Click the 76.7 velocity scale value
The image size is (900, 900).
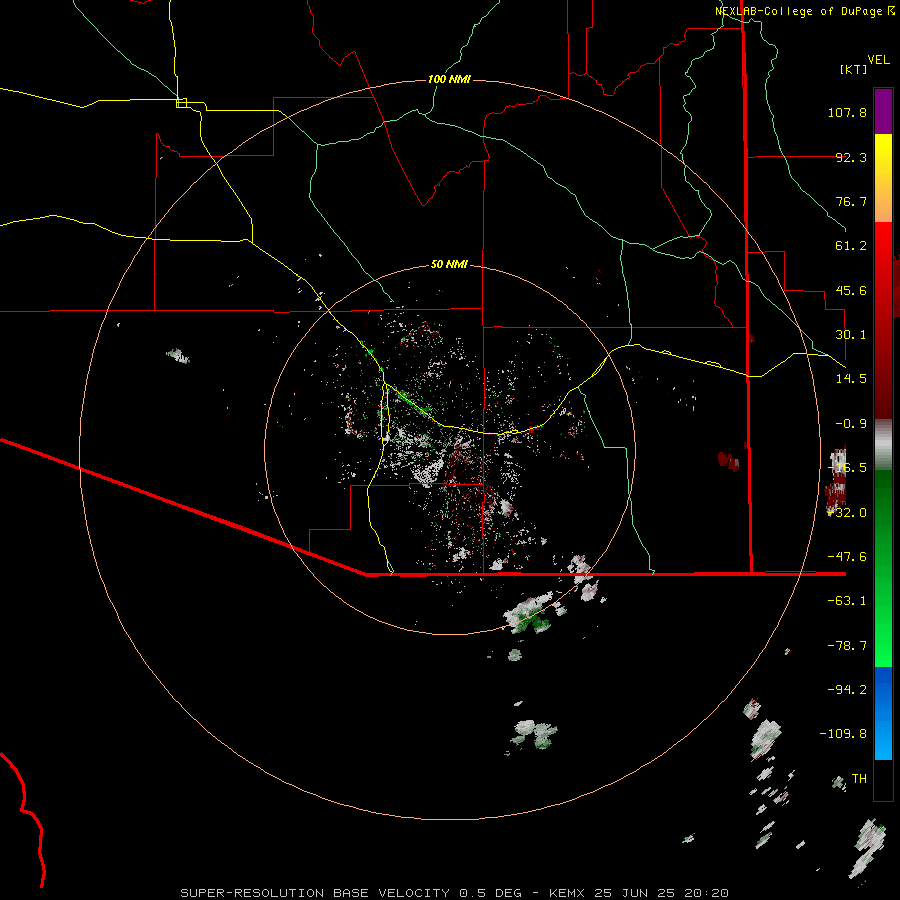click(851, 201)
